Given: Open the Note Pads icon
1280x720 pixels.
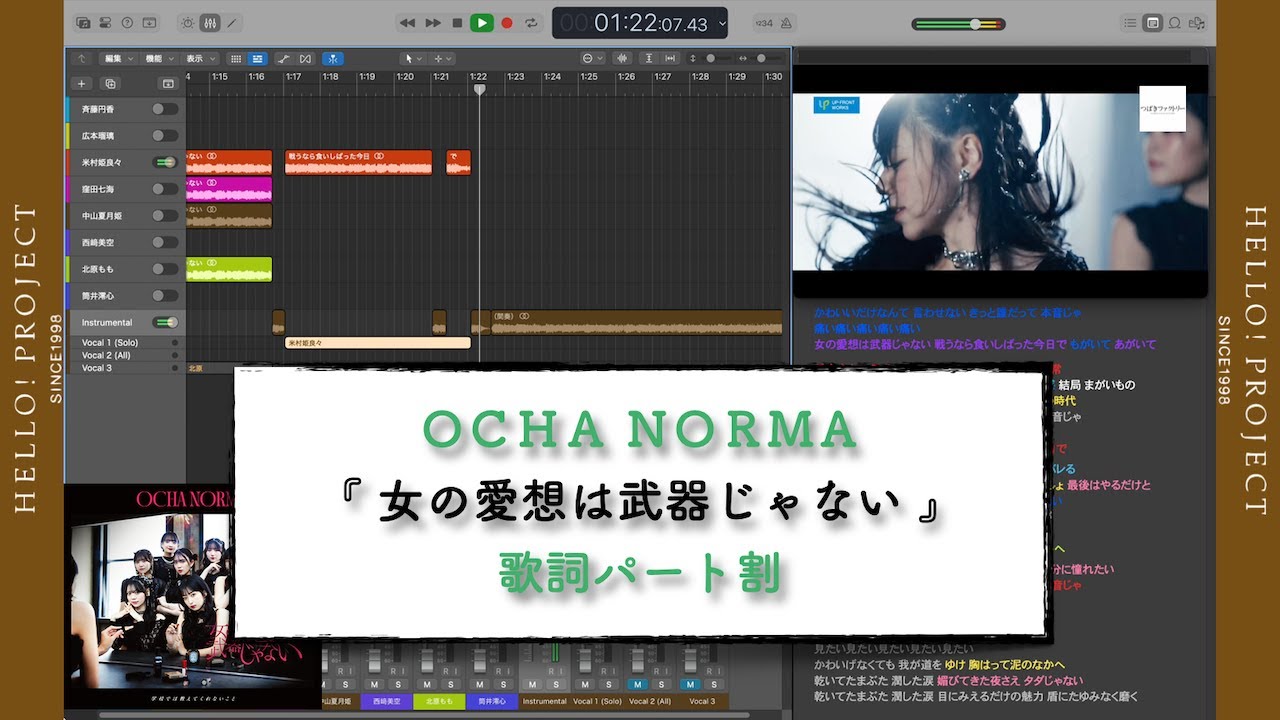Looking at the screenshot, I should [1152, 22].
